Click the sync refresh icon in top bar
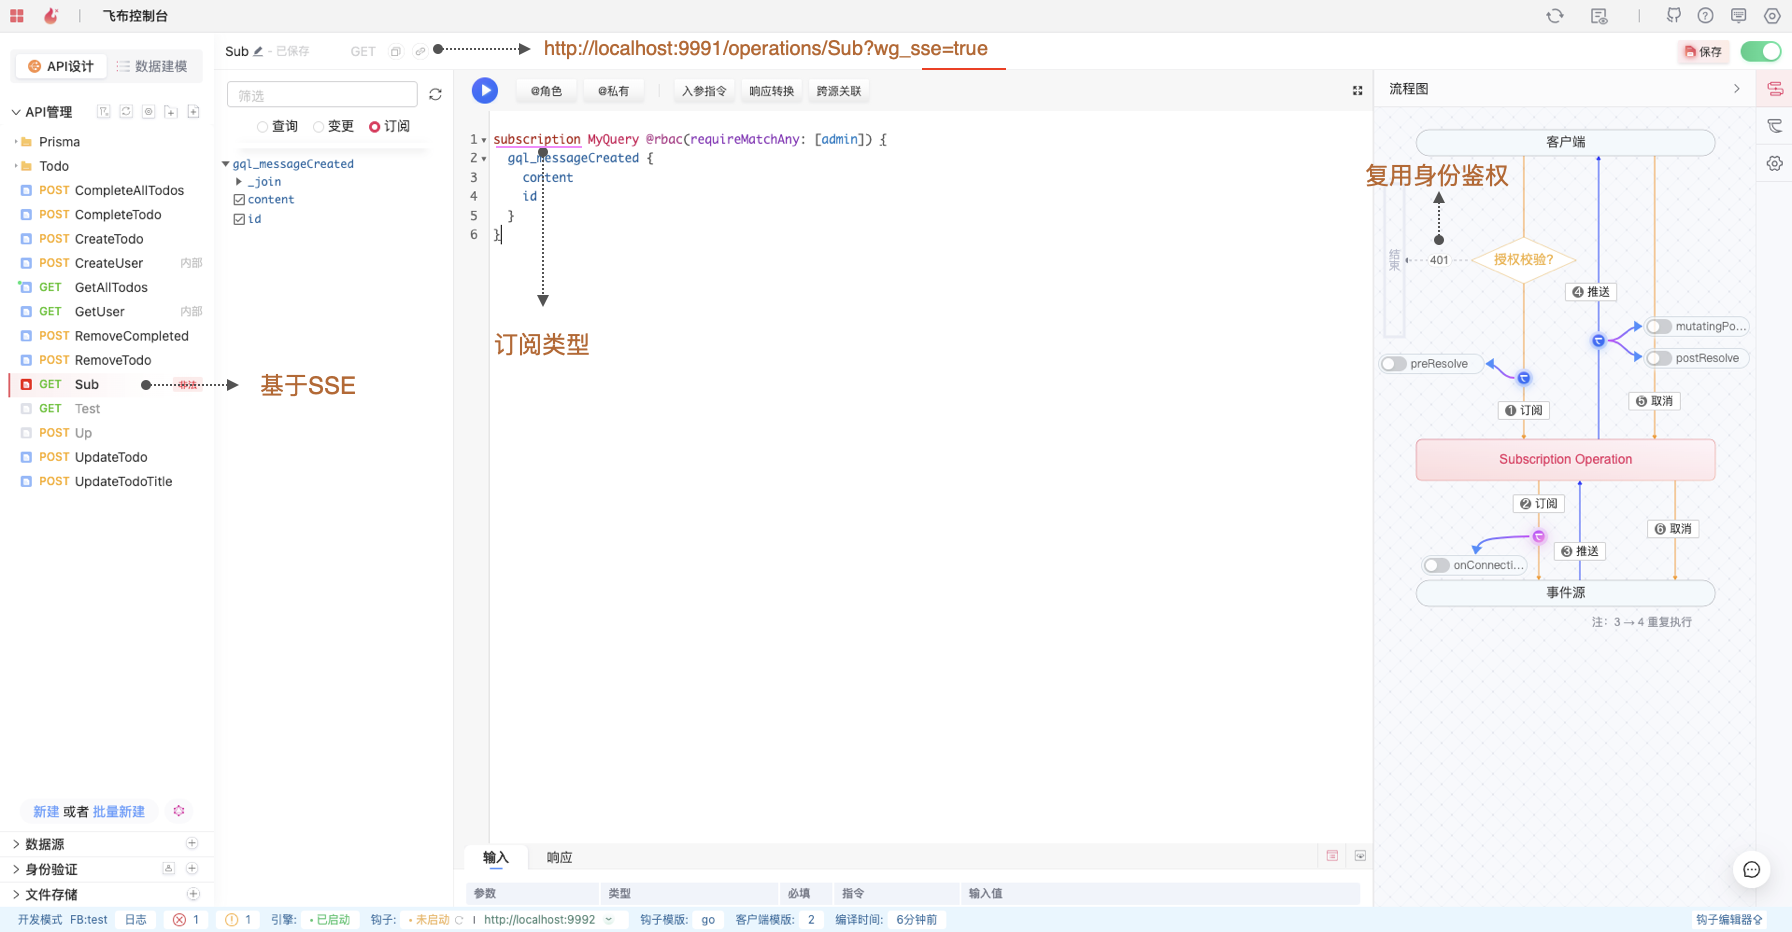Viewport: 1792px width, 932px height. (1555, 16)
